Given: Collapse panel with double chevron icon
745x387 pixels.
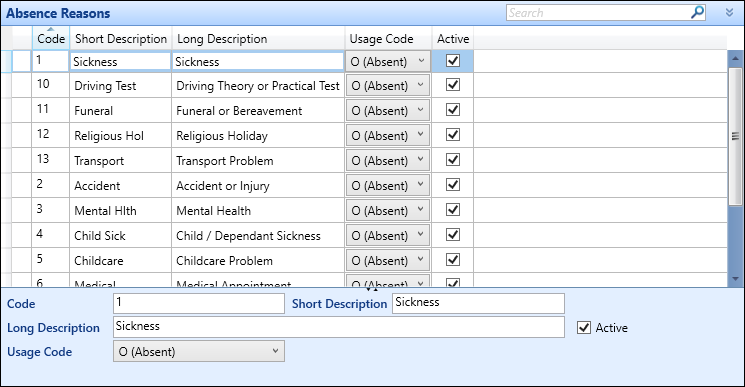Looking at the screenshot, I should (x=729, y=13).
